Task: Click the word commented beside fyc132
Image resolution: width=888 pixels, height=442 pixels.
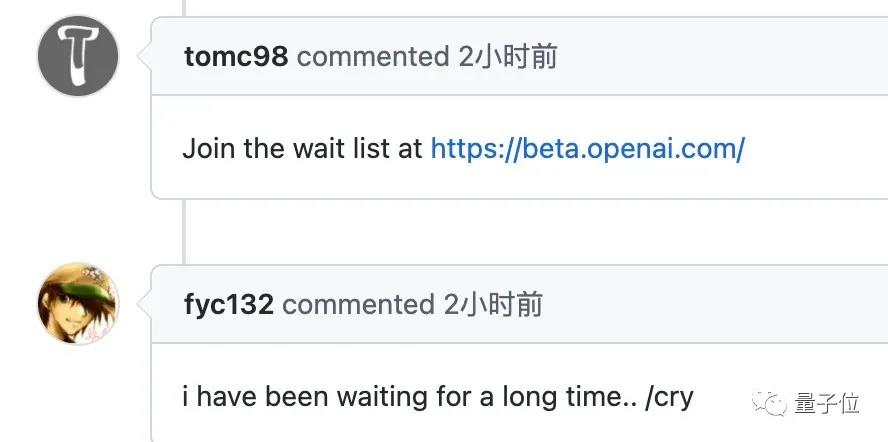Action: 358,305
